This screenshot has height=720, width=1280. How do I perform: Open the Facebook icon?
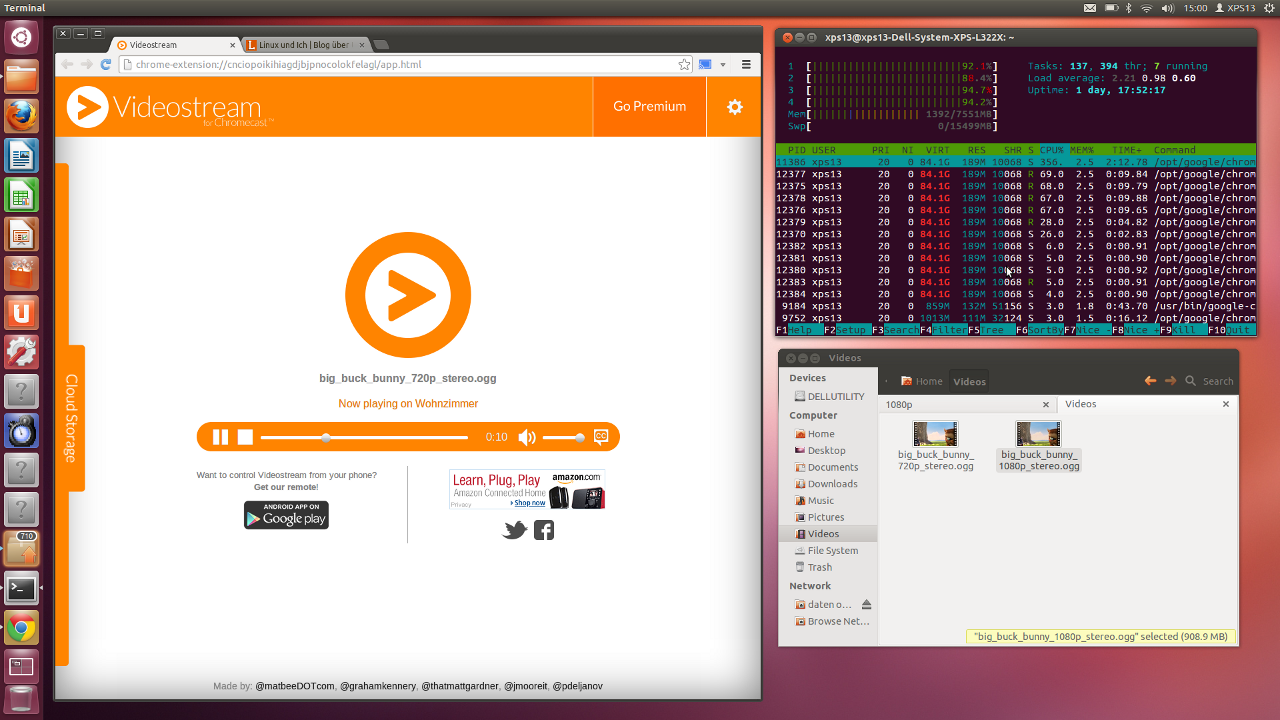(544, 530)
